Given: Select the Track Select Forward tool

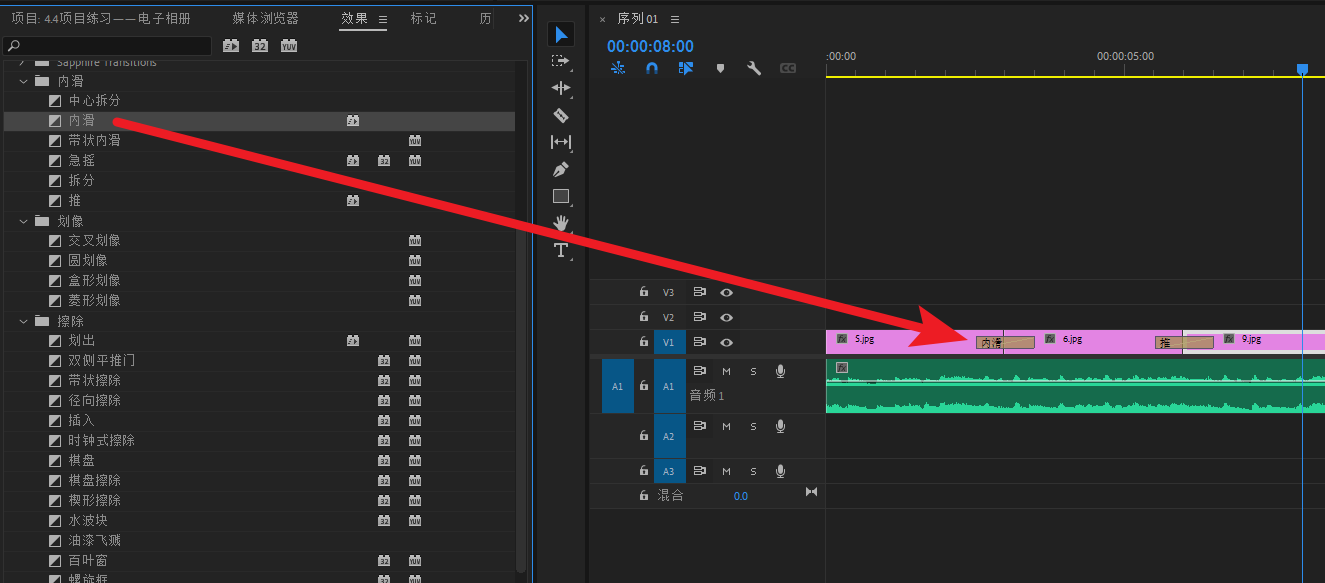Looking at the screenshot, I should [561, 61].
